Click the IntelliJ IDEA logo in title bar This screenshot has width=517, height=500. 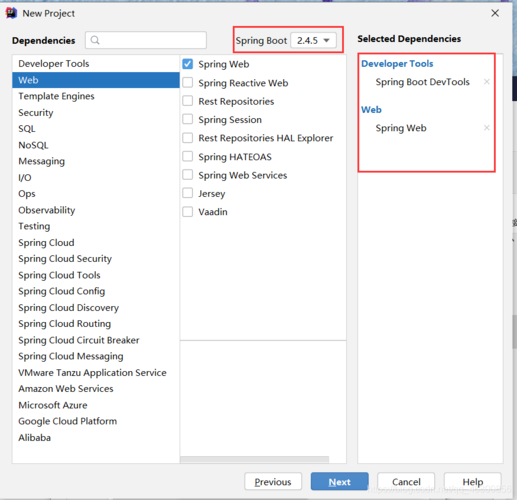11,13
